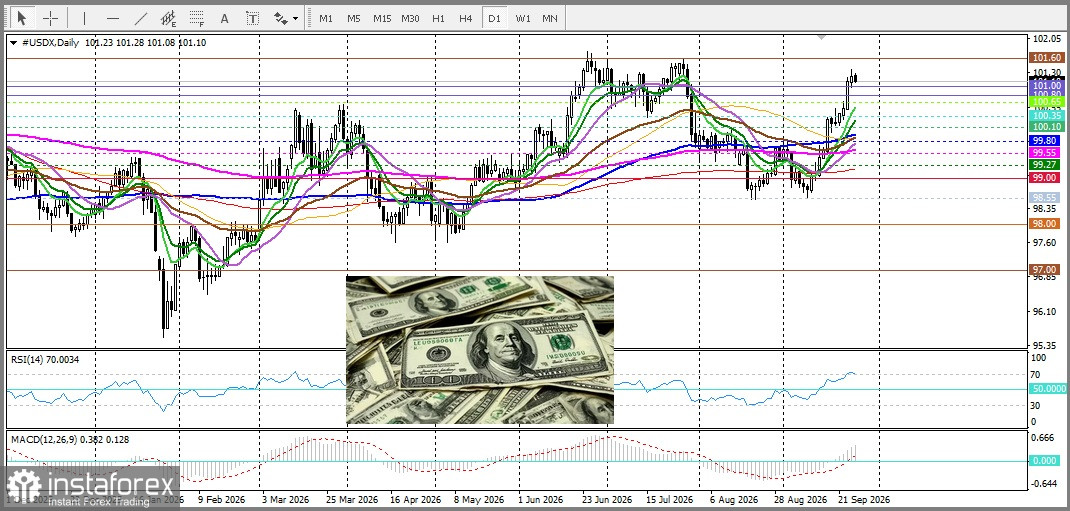Switch to M1 timeframe

[x=326, y=18]
